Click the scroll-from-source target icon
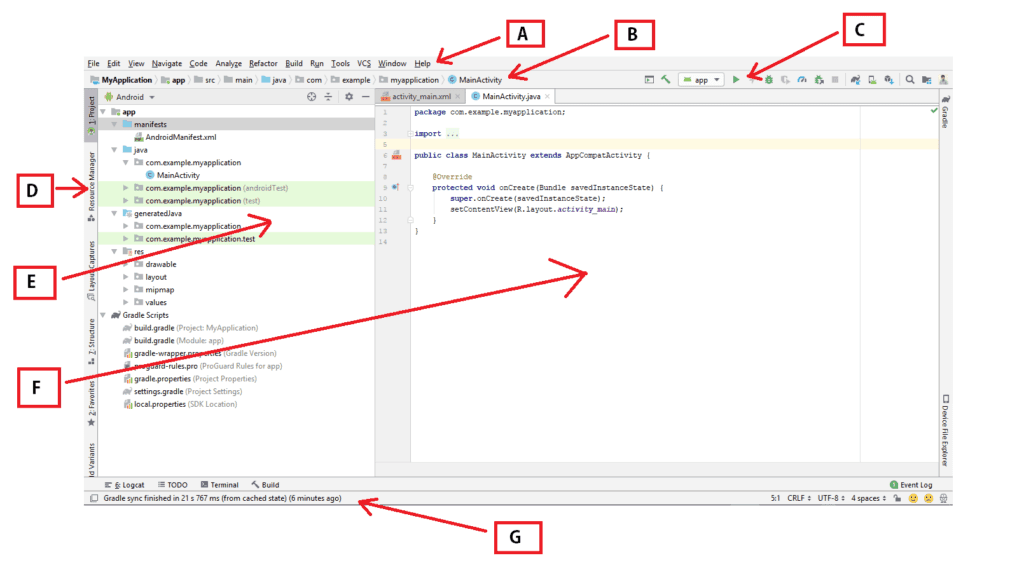 (x=312, y=97)
